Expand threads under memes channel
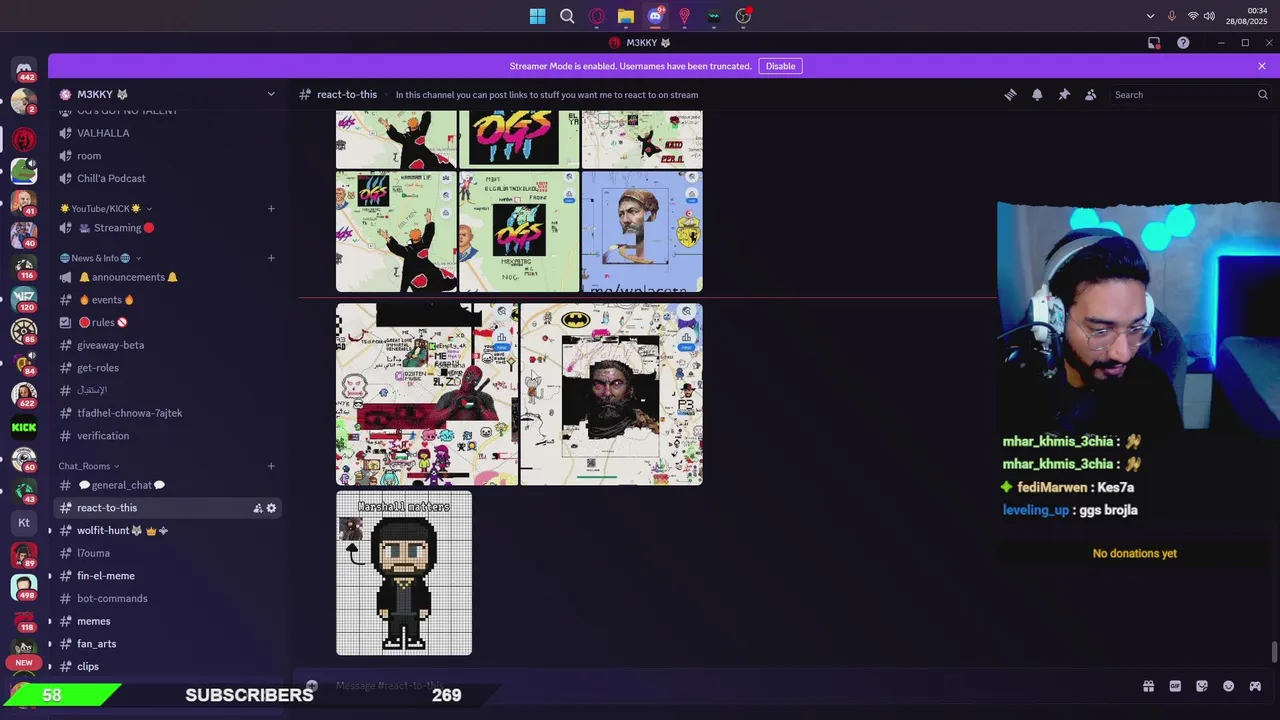 click(x=50, y=621)
